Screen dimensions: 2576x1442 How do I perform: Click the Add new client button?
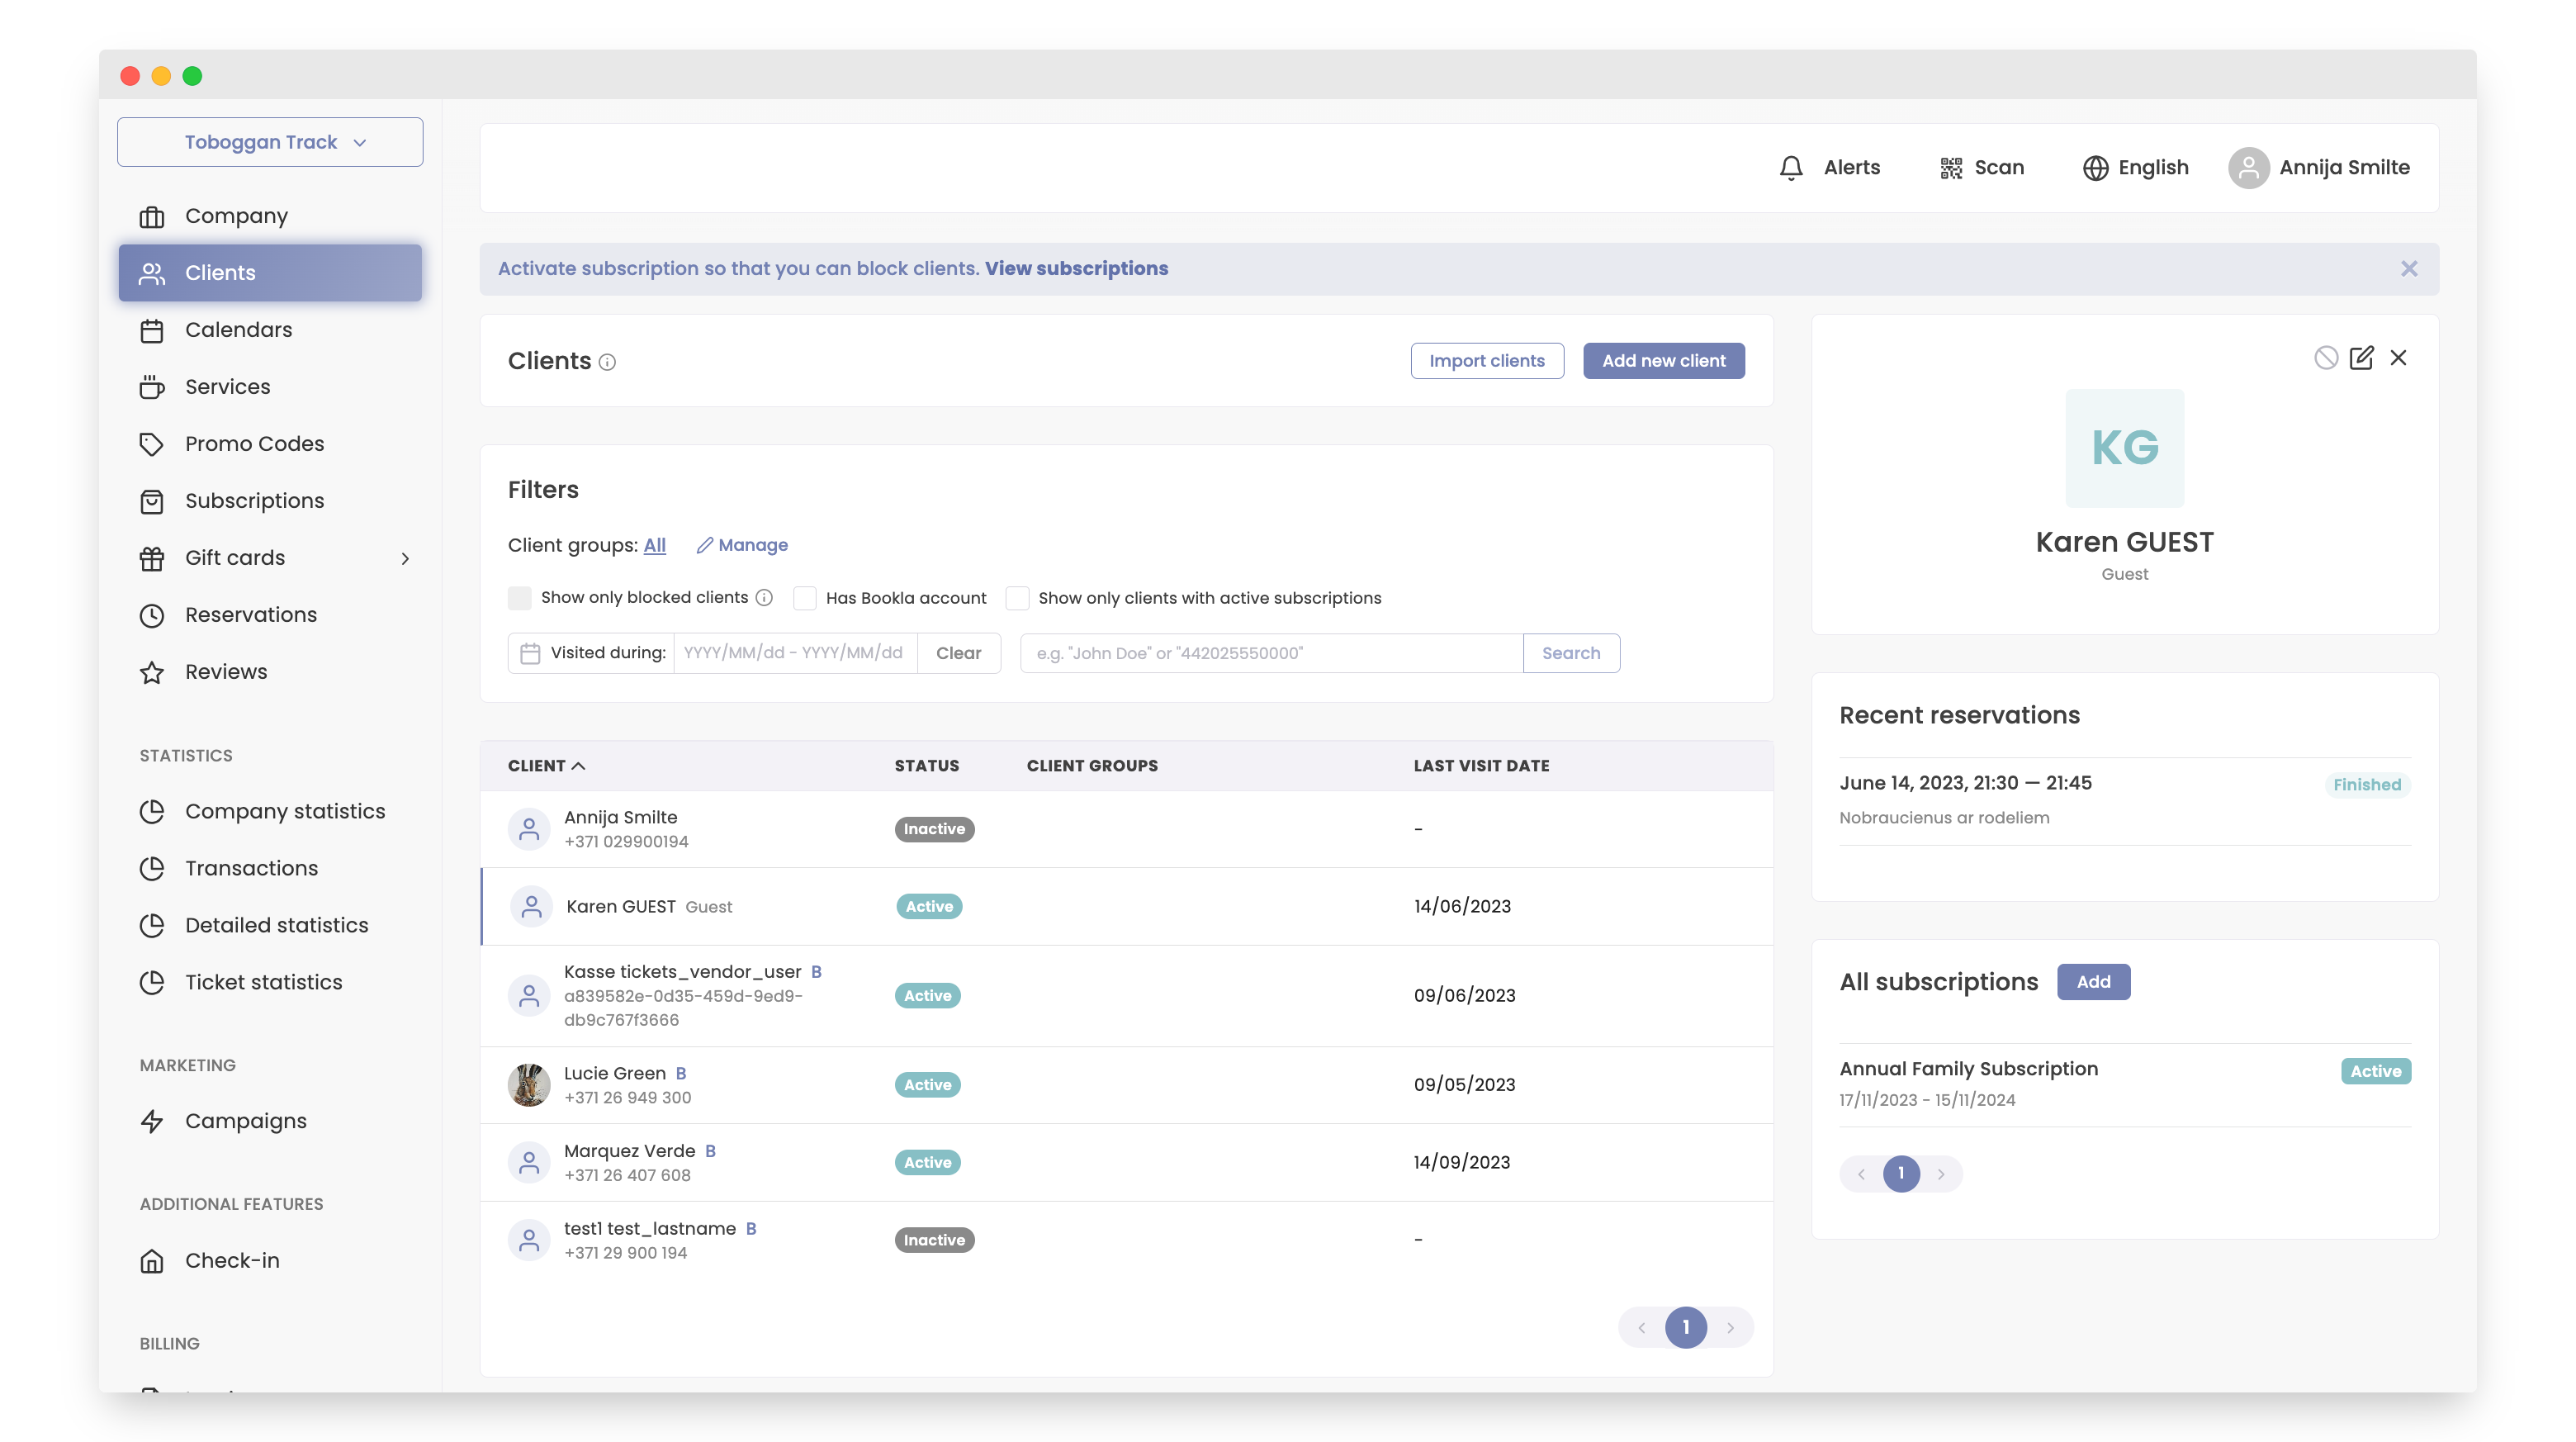(1663, 361)
